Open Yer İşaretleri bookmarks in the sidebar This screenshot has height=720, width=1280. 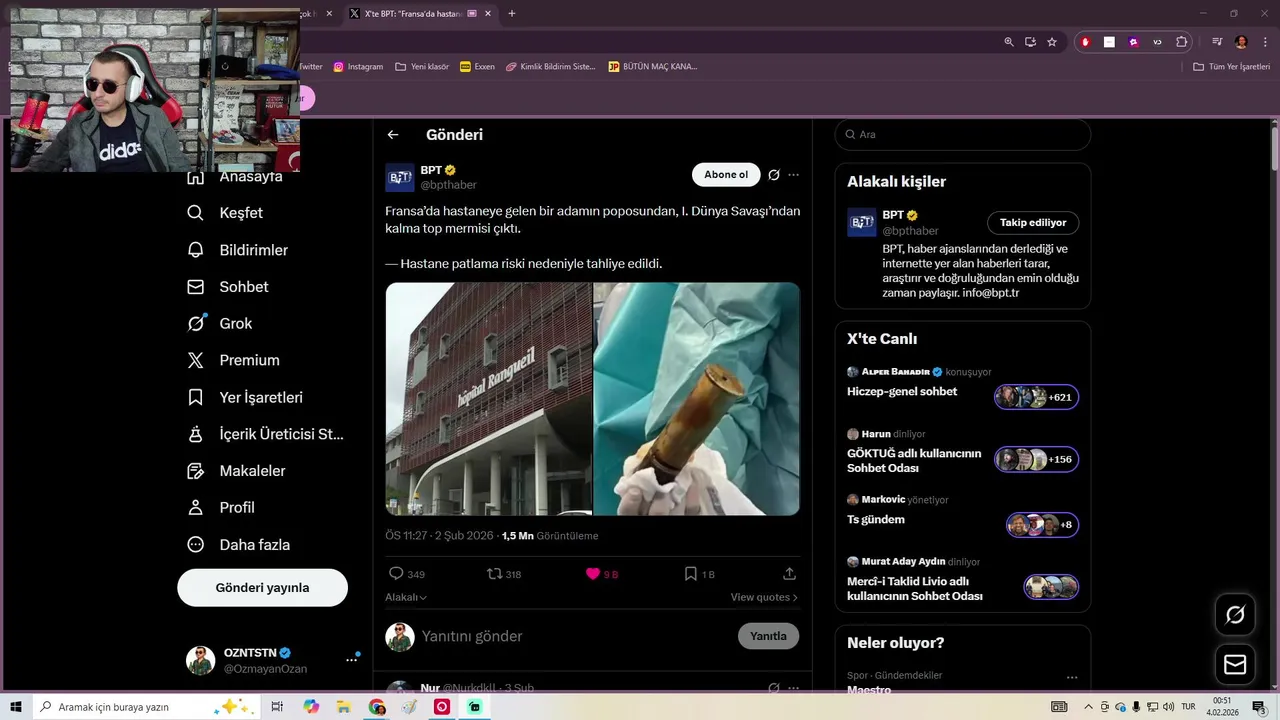tap(245, 397)
